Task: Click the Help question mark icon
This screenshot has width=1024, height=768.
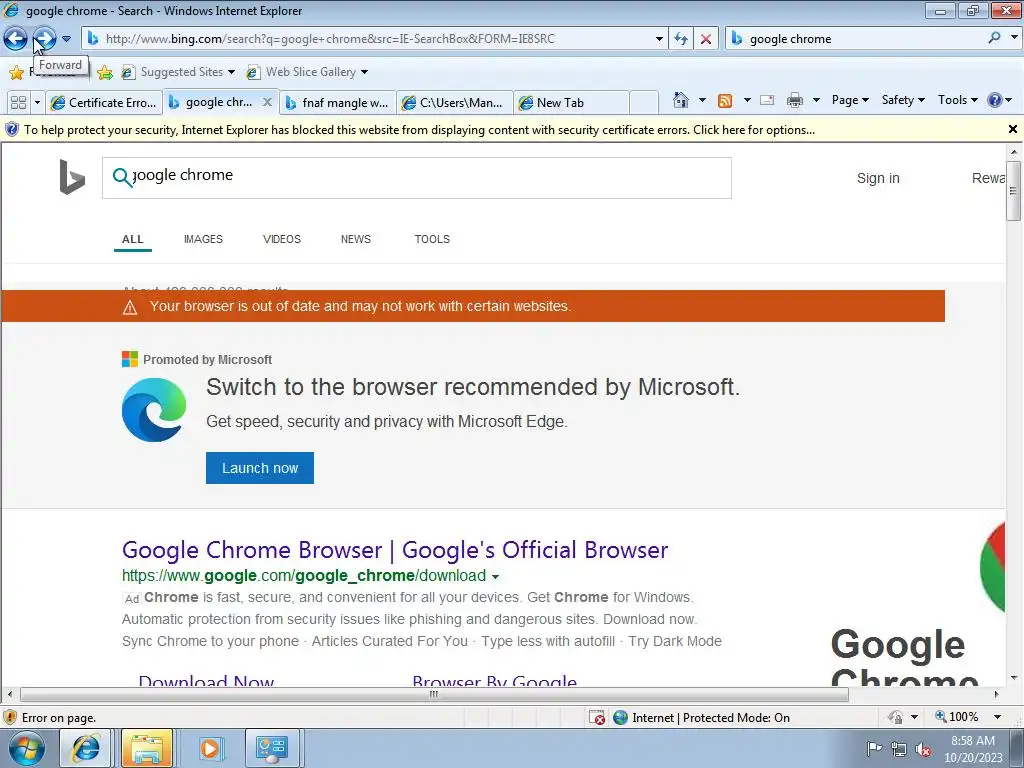Action: [x=995, y=100]
